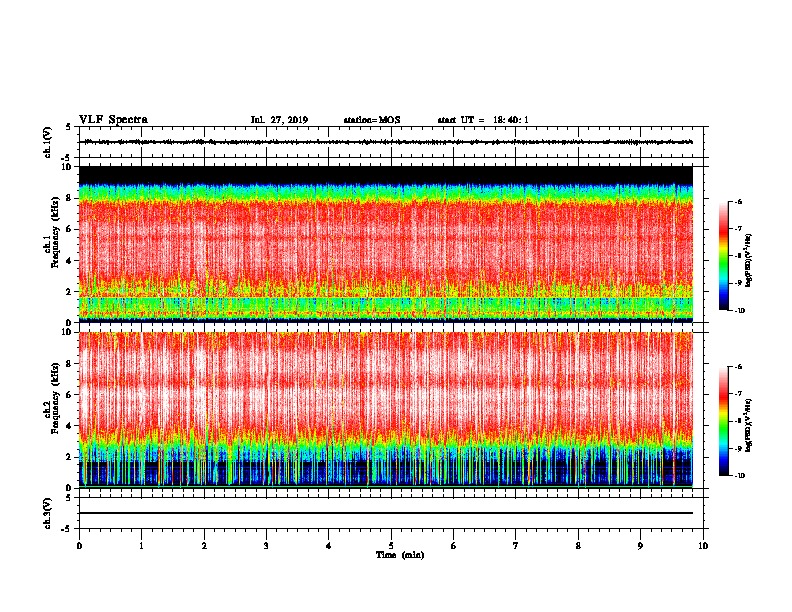Click the "ch.1(V)" waveform axis label
This screenshot has height=612, width=792.
[47, 142]
